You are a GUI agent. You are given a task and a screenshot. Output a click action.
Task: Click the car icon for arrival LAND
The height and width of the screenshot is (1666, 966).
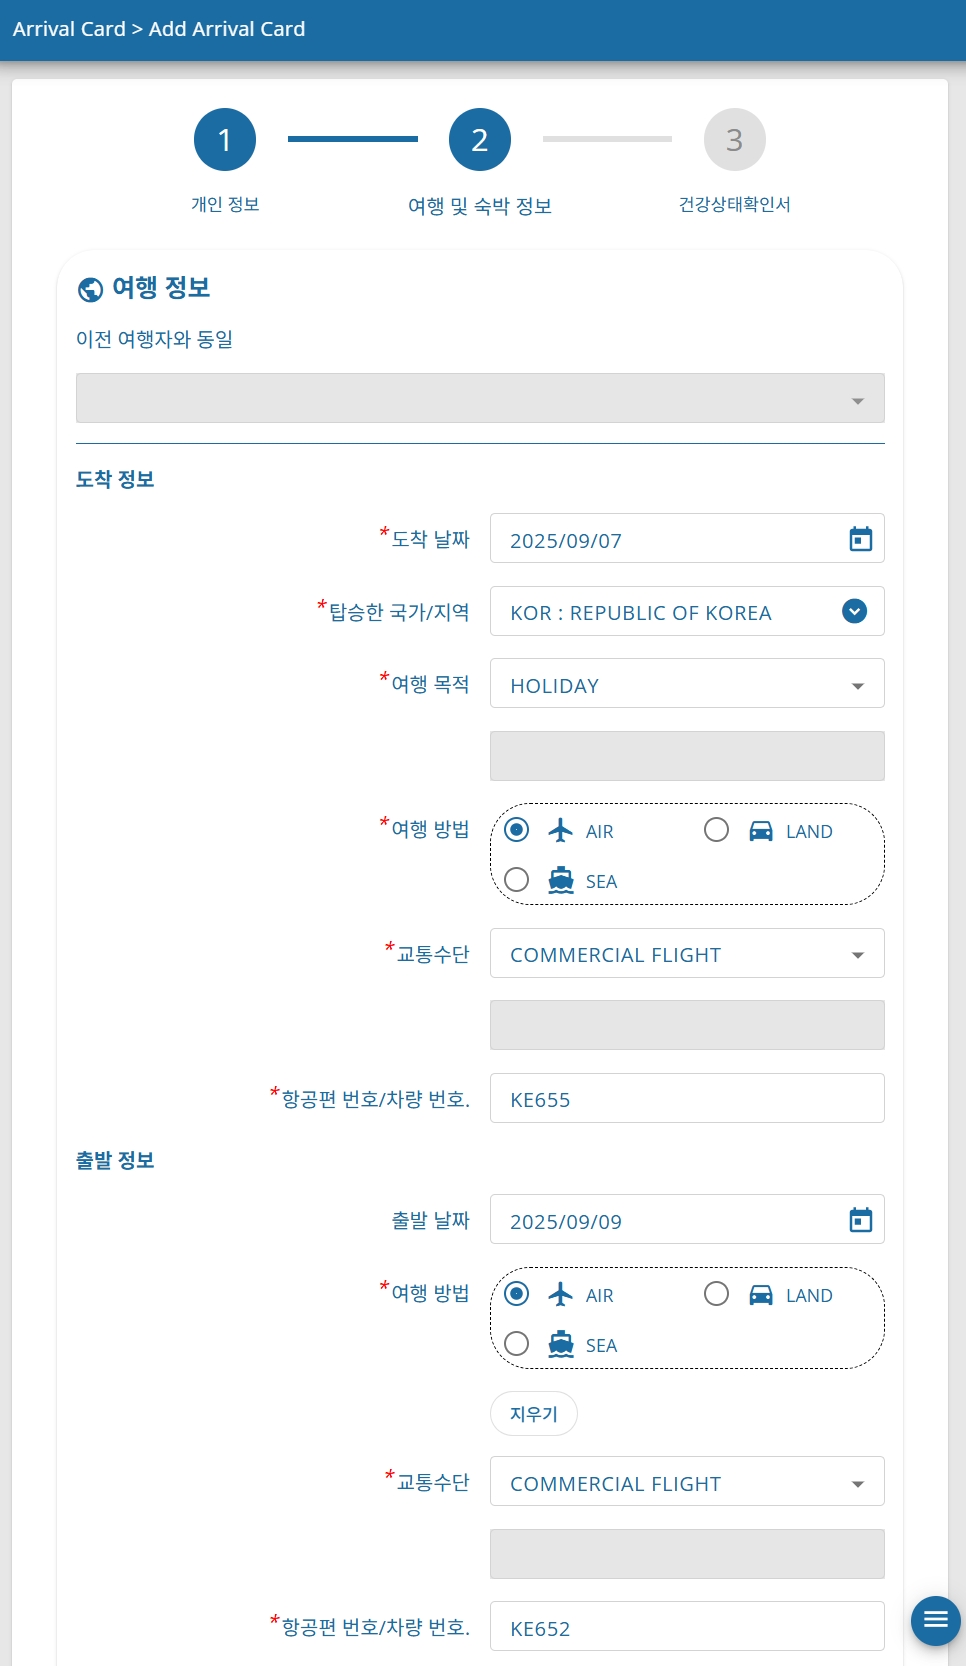[761, 830]
